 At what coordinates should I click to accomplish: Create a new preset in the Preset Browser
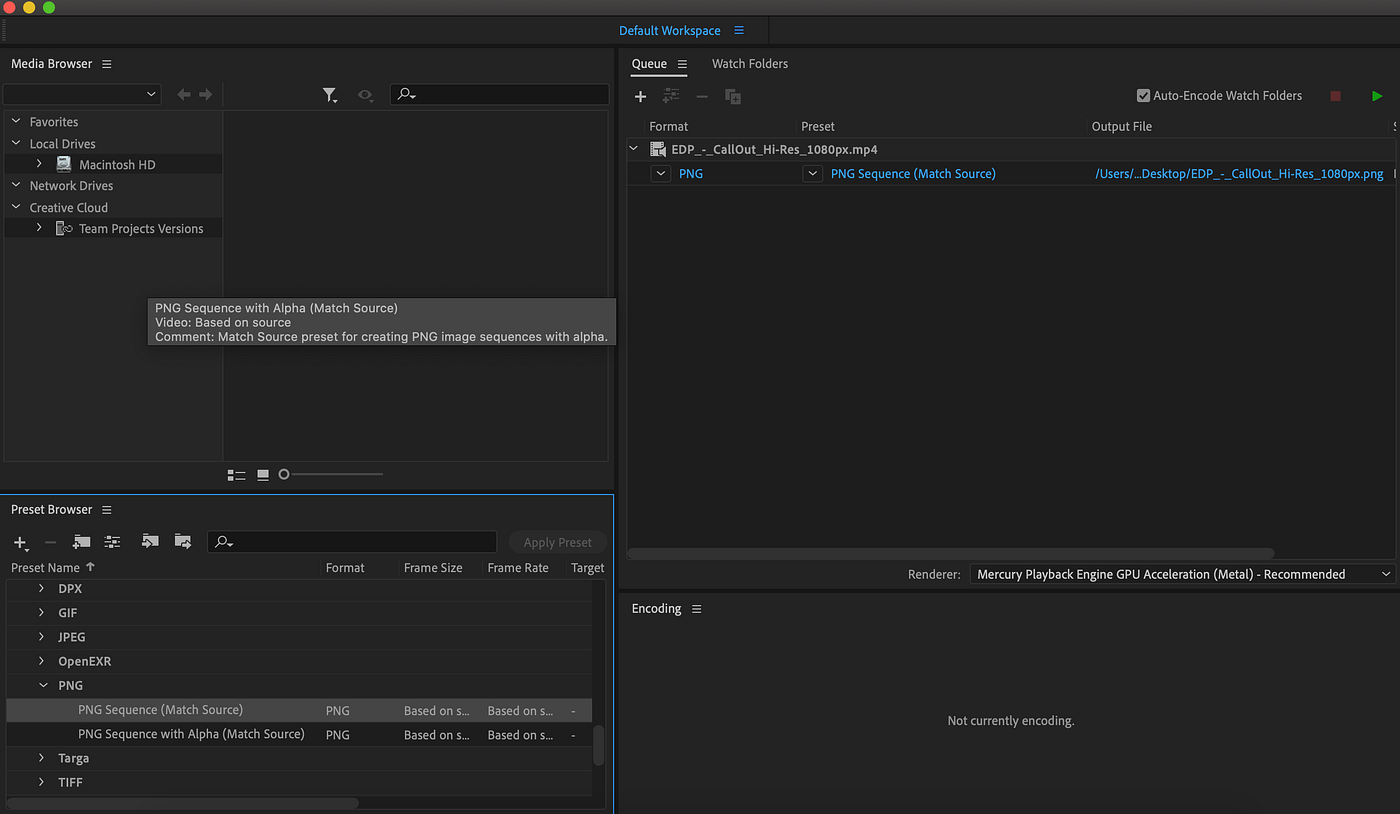coord(20,542)
